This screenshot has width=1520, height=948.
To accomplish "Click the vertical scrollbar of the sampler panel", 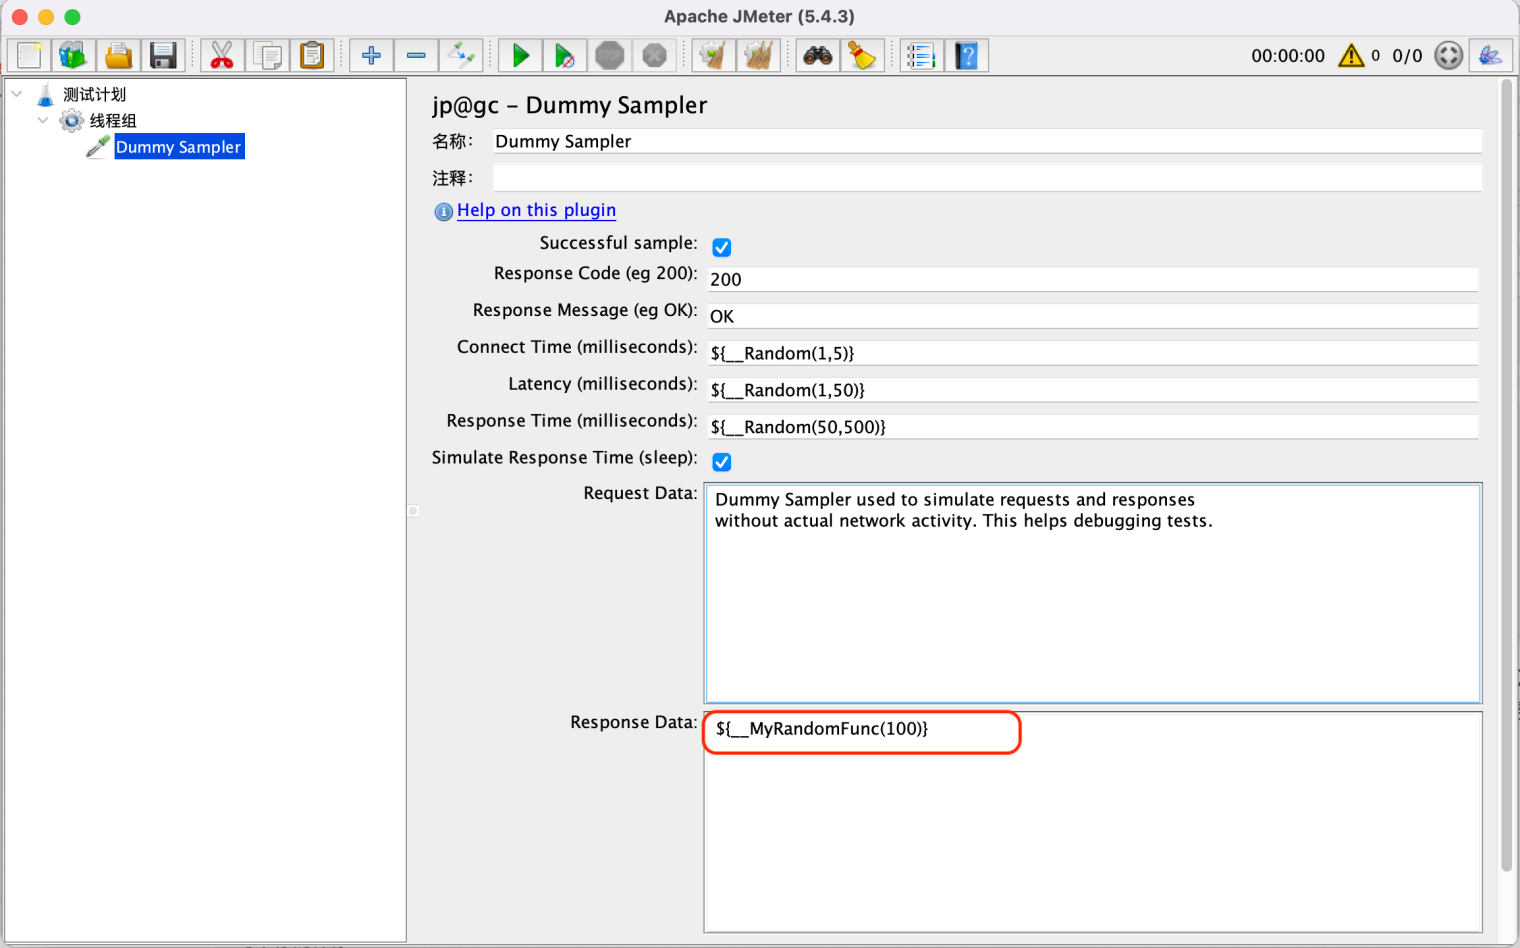I will click(1507, 476).
